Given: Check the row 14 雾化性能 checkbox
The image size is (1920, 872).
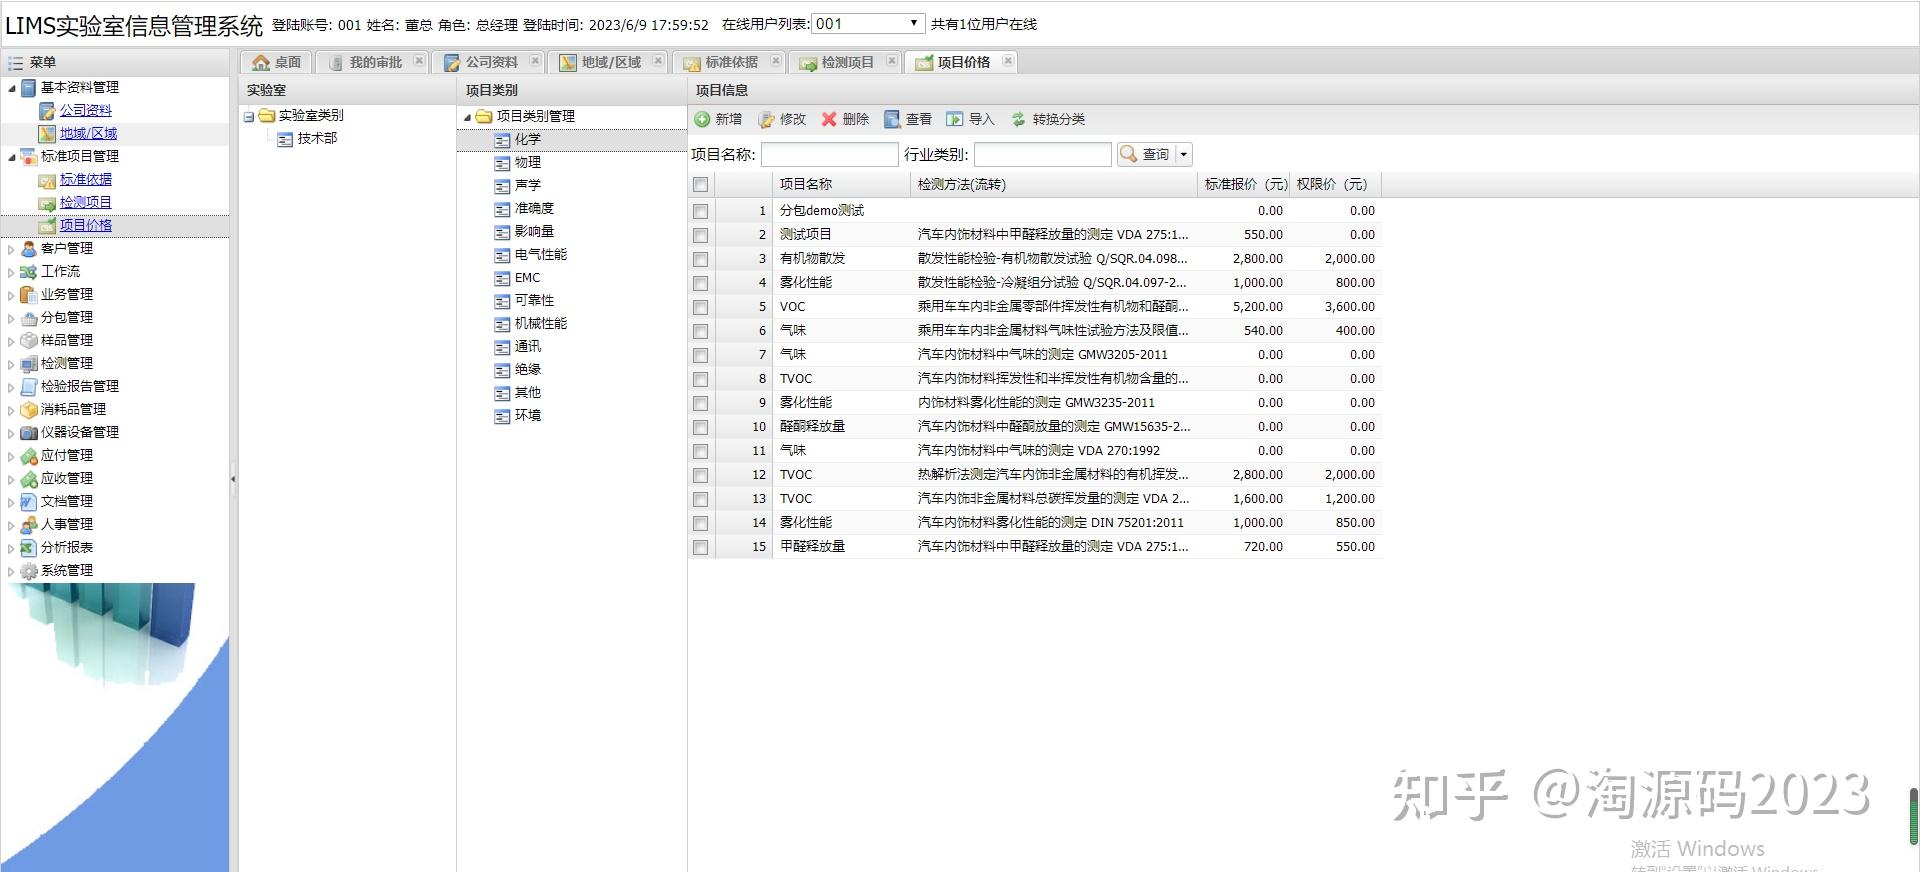Looking at the screenshot, I should (701, 523).
